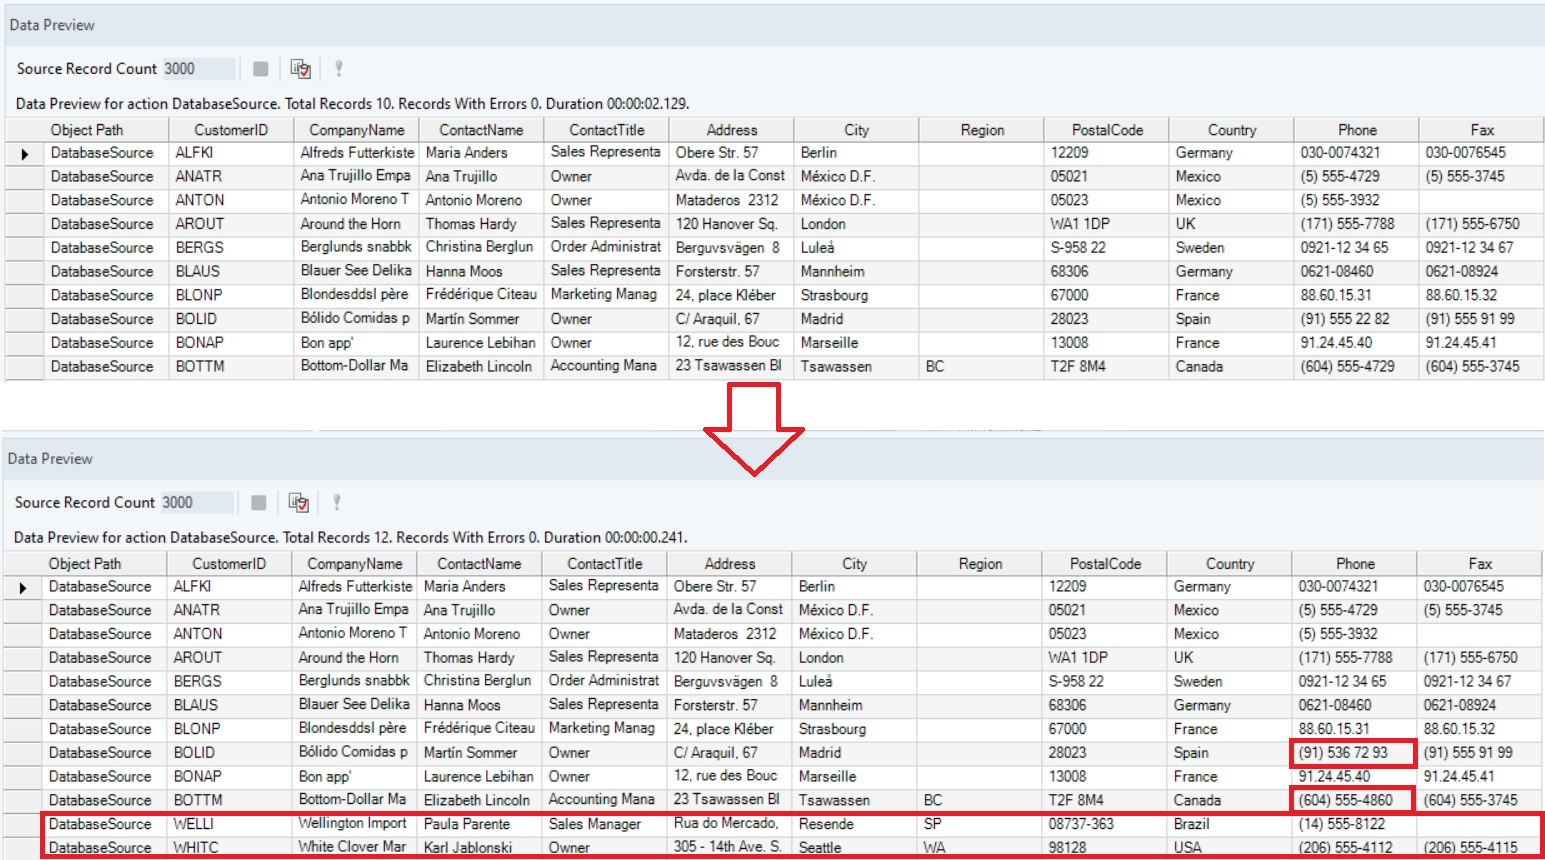Click Source Record Count field in top panel
The width and height of the screenshot is (1545, 860).
coord(198,69)
